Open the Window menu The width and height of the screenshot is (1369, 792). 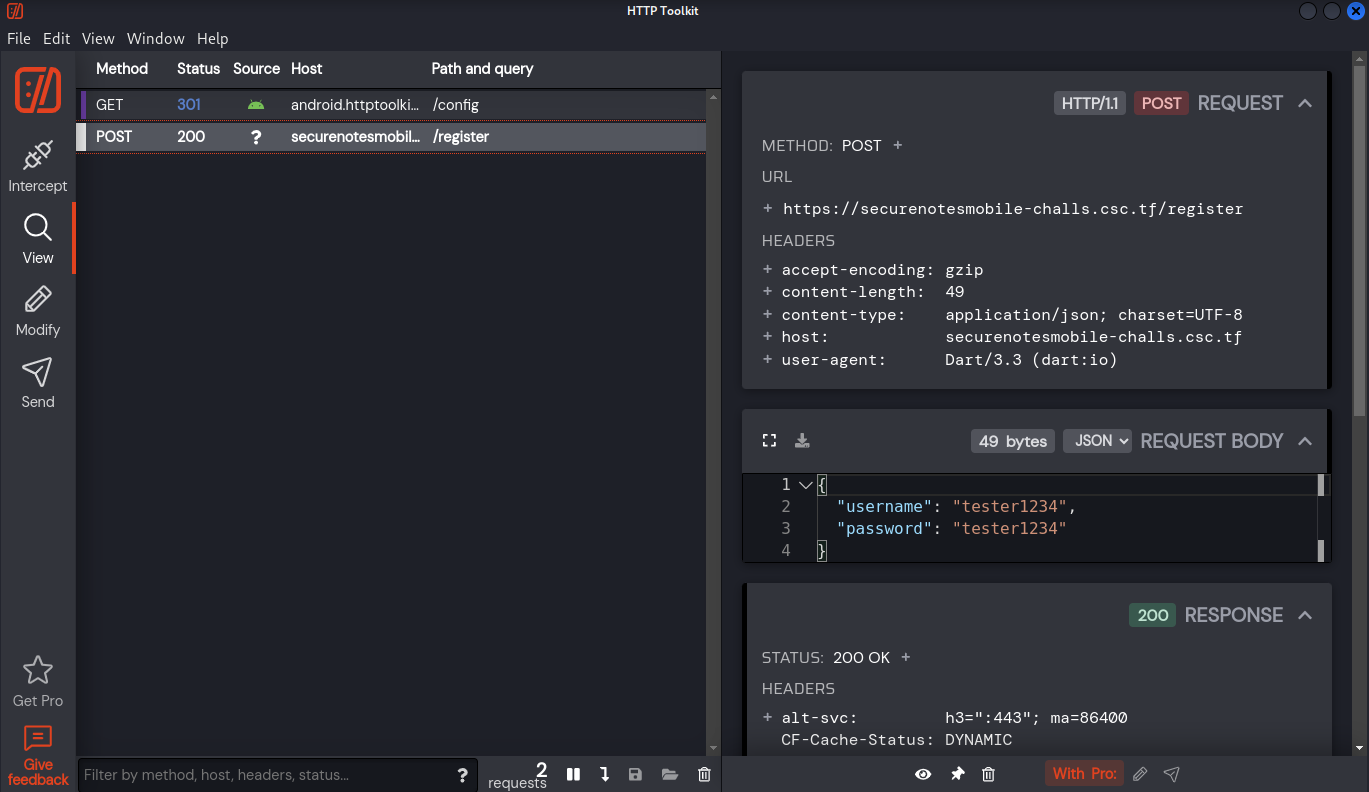pos(155,38)
